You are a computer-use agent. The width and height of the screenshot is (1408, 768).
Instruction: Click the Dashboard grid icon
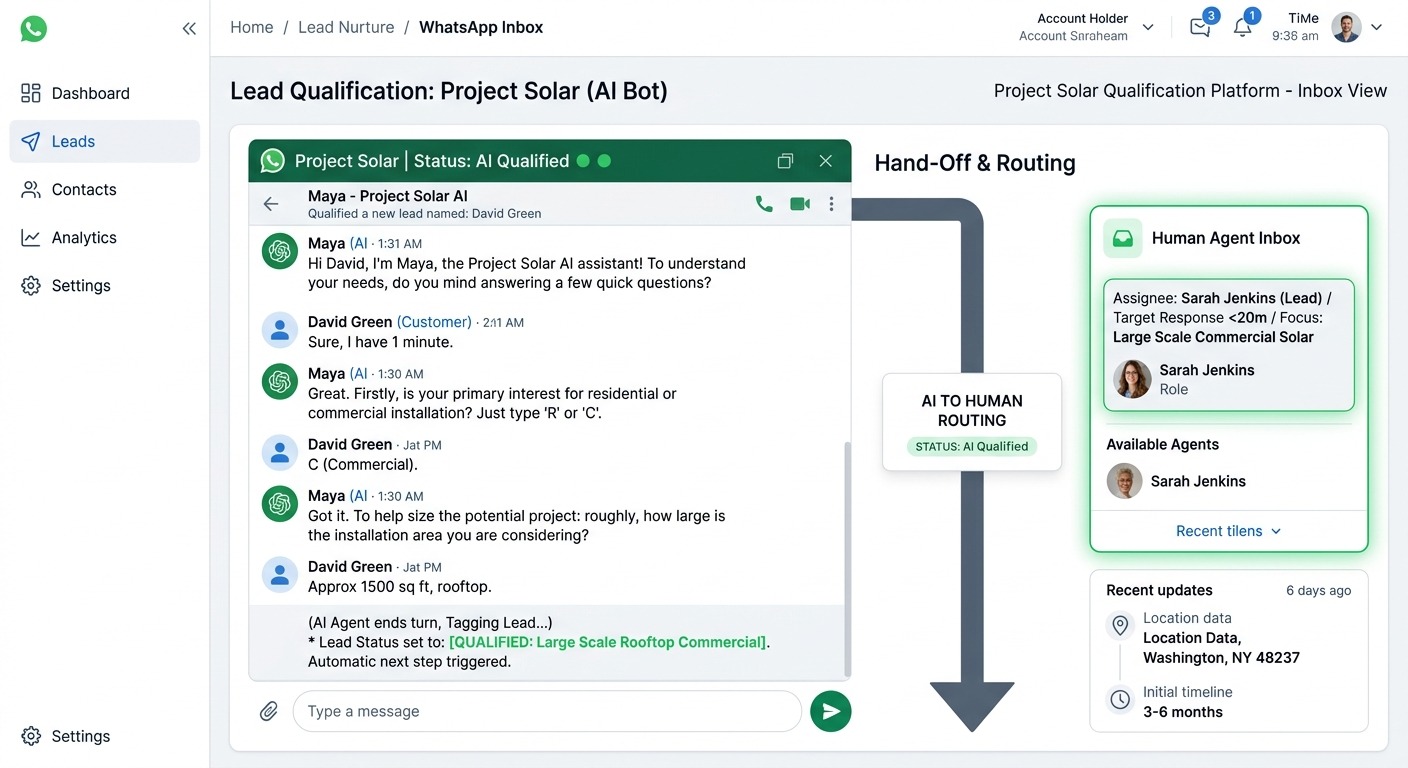pos(31,93)
